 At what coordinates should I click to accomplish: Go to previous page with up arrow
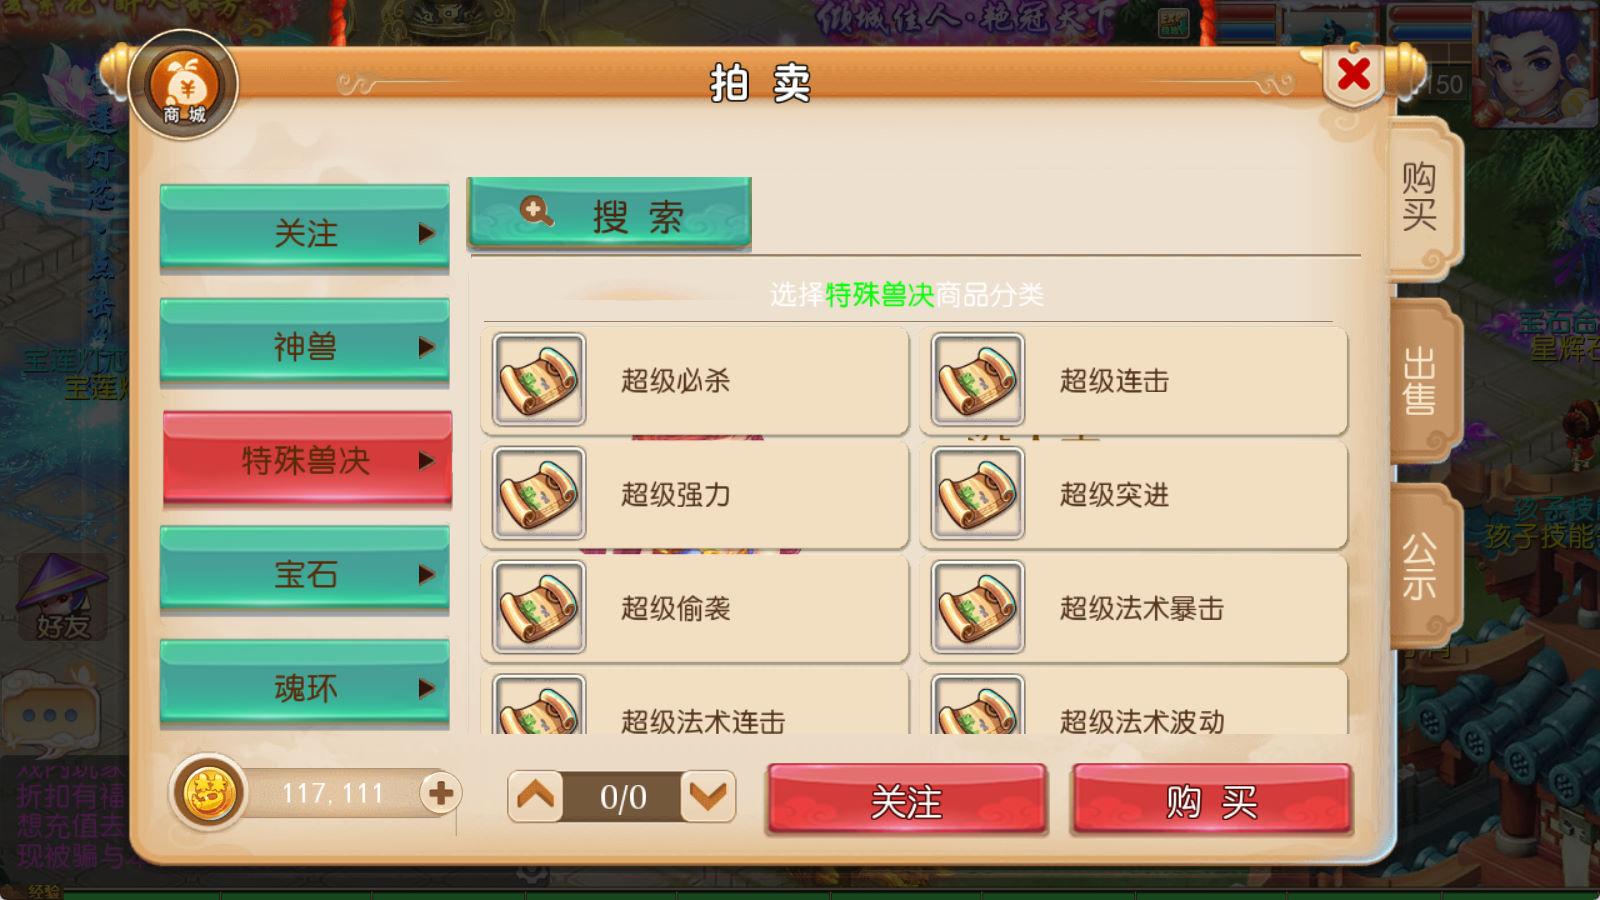[x=535, y=796]
